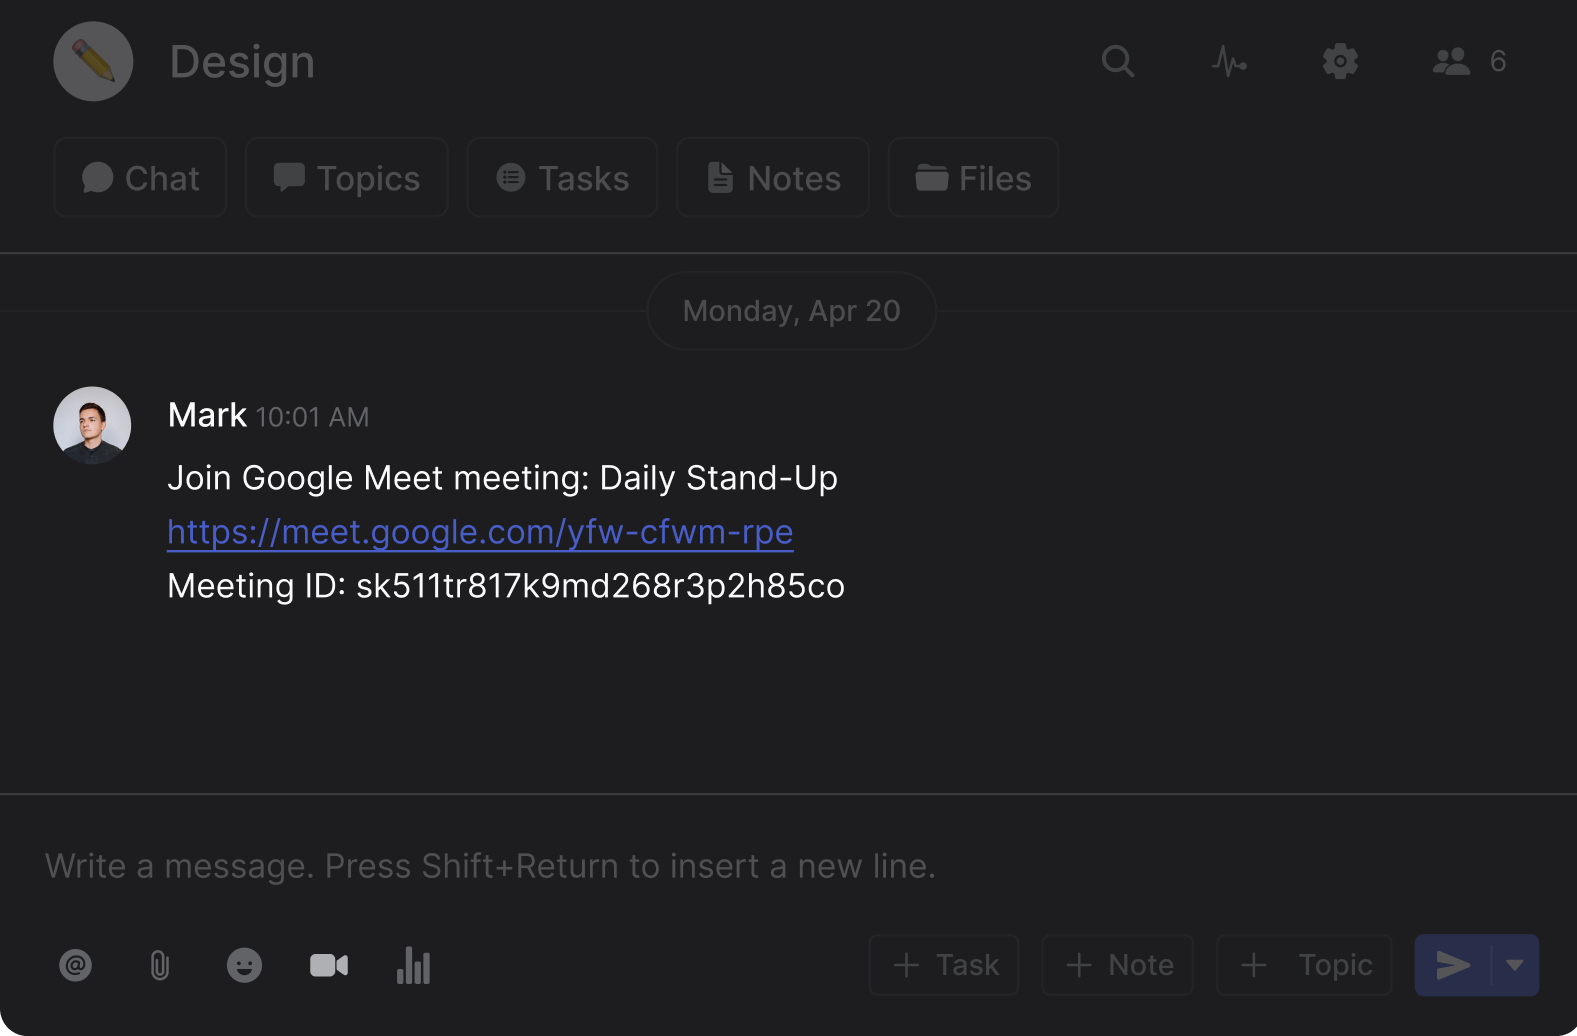Open the activity pulse icon
This screenshot has height=1036, width=1577.
coord(1229,61)
